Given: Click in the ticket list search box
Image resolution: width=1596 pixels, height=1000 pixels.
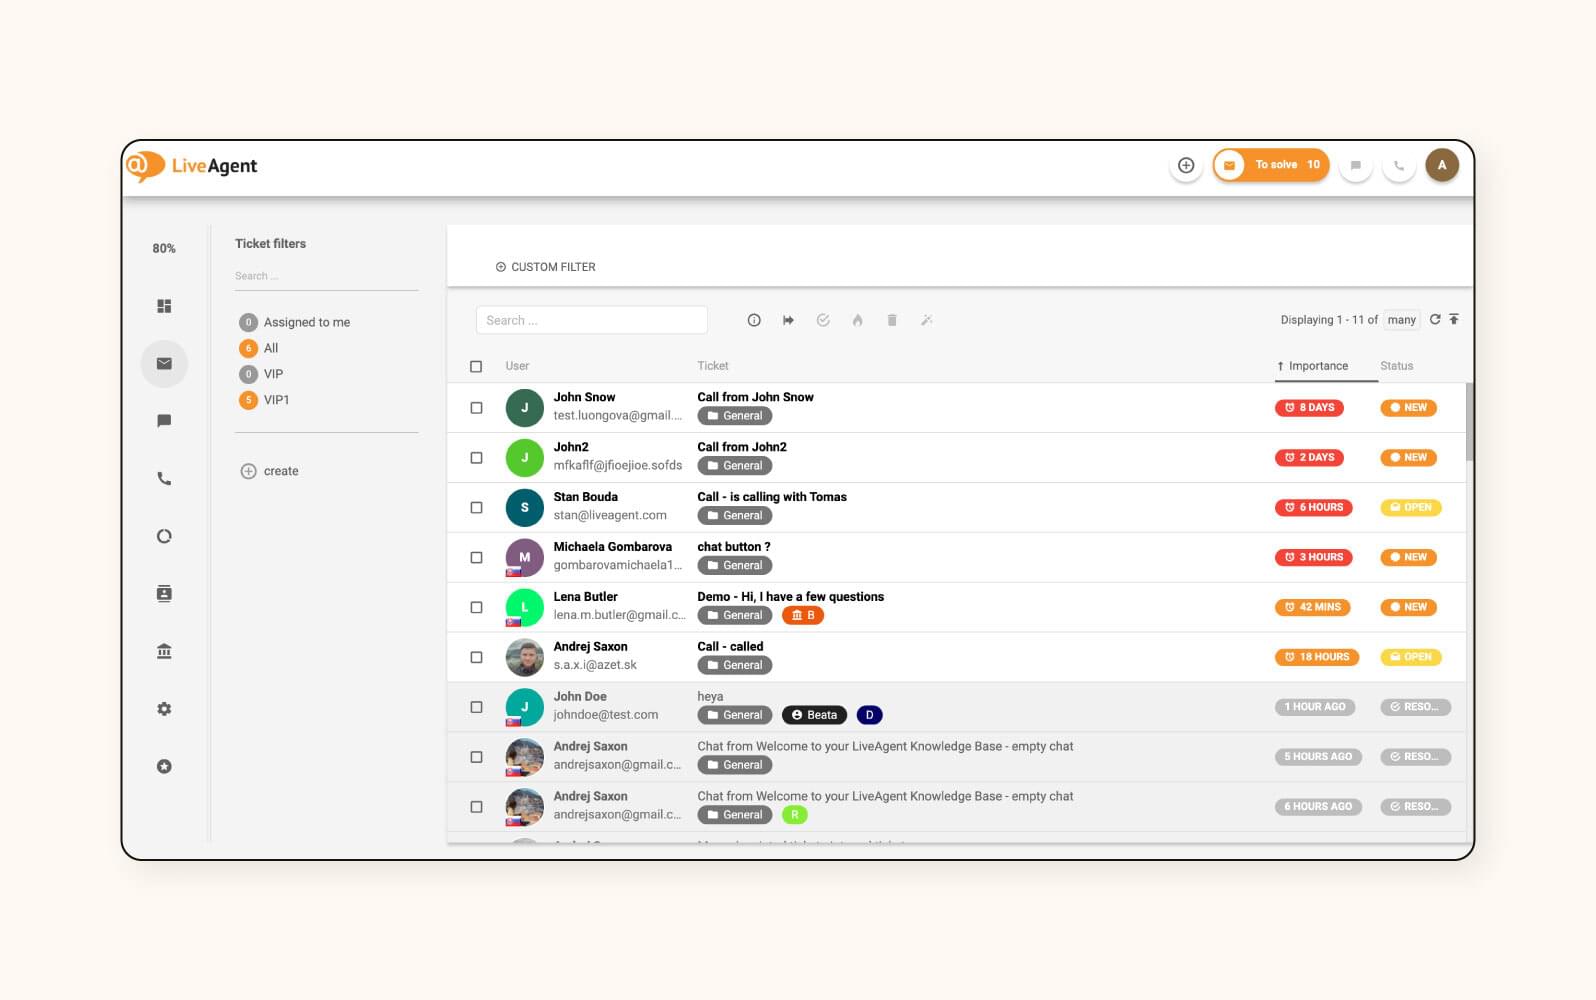Looking at the screenshot, I should coord(591,320).
